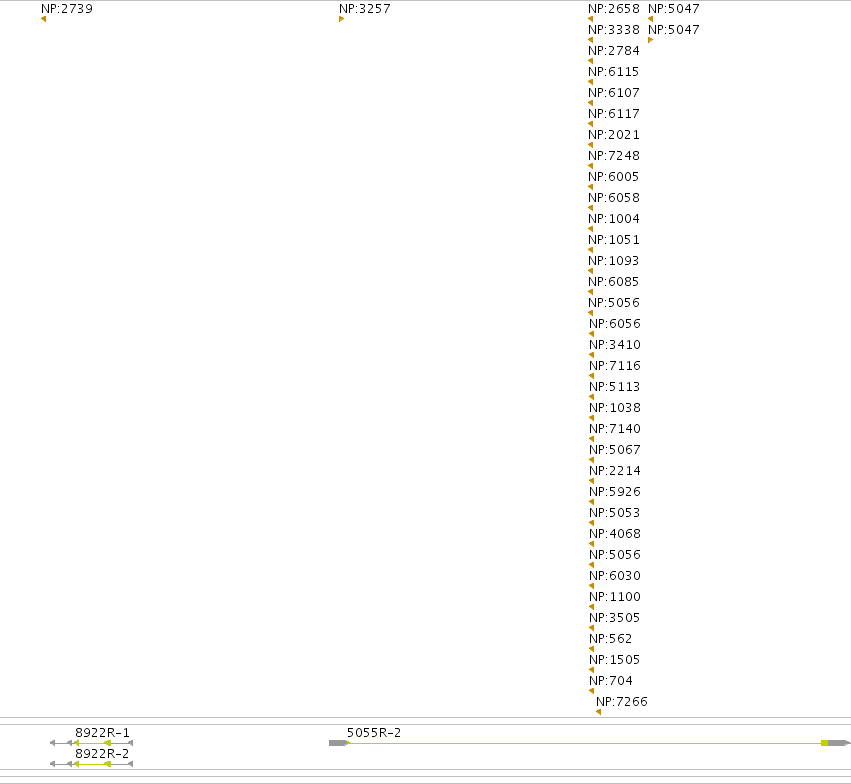
Task: Click on NP:6005
Action: tap(614, 177)
